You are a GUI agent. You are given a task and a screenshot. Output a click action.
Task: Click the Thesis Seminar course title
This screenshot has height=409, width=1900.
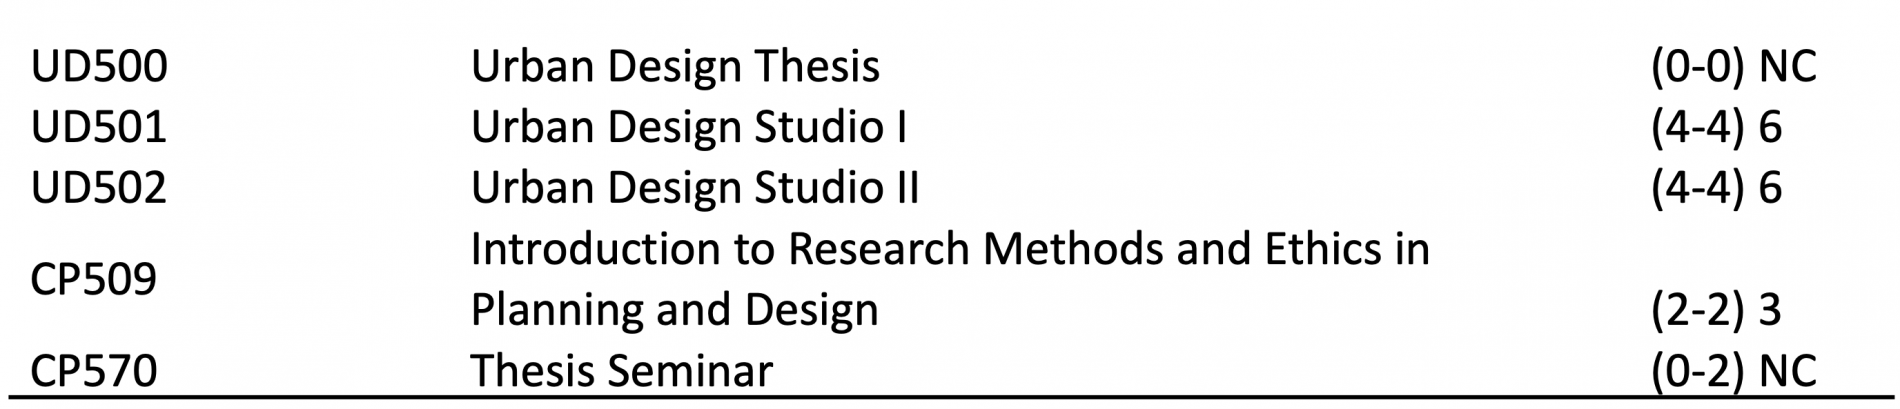[622, 371]
